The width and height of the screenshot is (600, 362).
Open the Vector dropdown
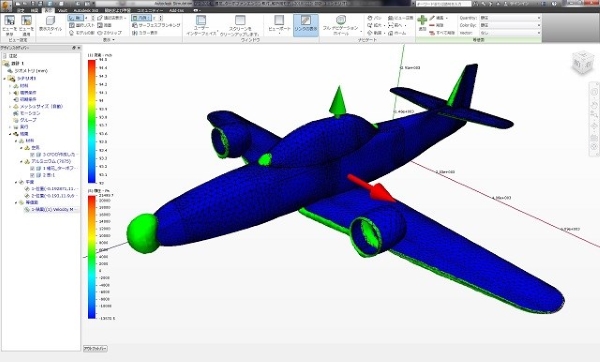tap(510, 33)
